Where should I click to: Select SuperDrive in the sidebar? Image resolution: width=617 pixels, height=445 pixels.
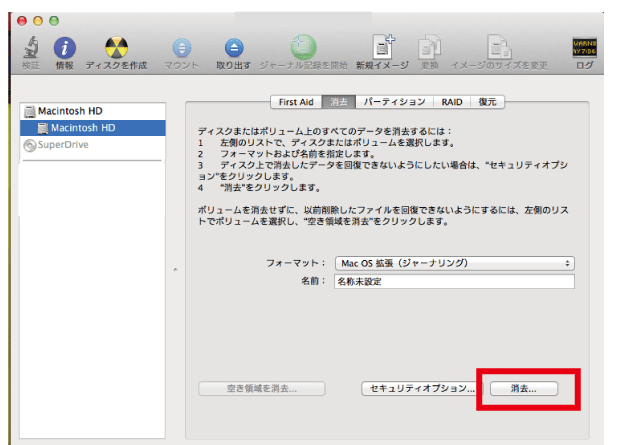point(93,145)
